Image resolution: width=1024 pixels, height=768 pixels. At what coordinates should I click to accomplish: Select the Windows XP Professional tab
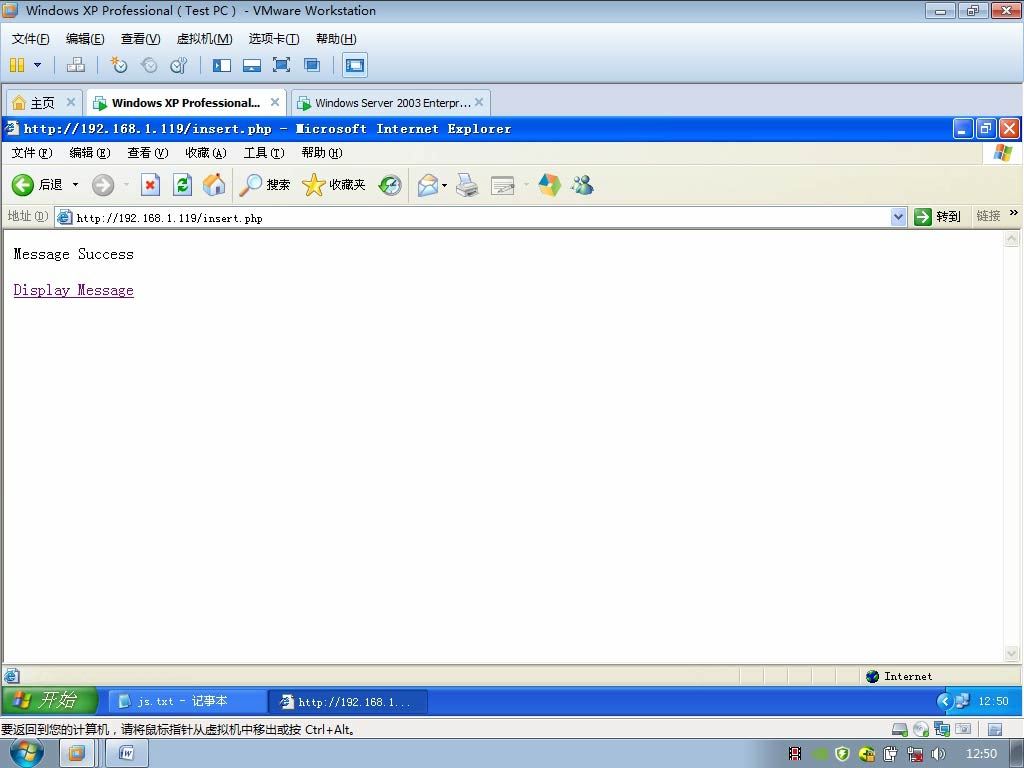185,103
